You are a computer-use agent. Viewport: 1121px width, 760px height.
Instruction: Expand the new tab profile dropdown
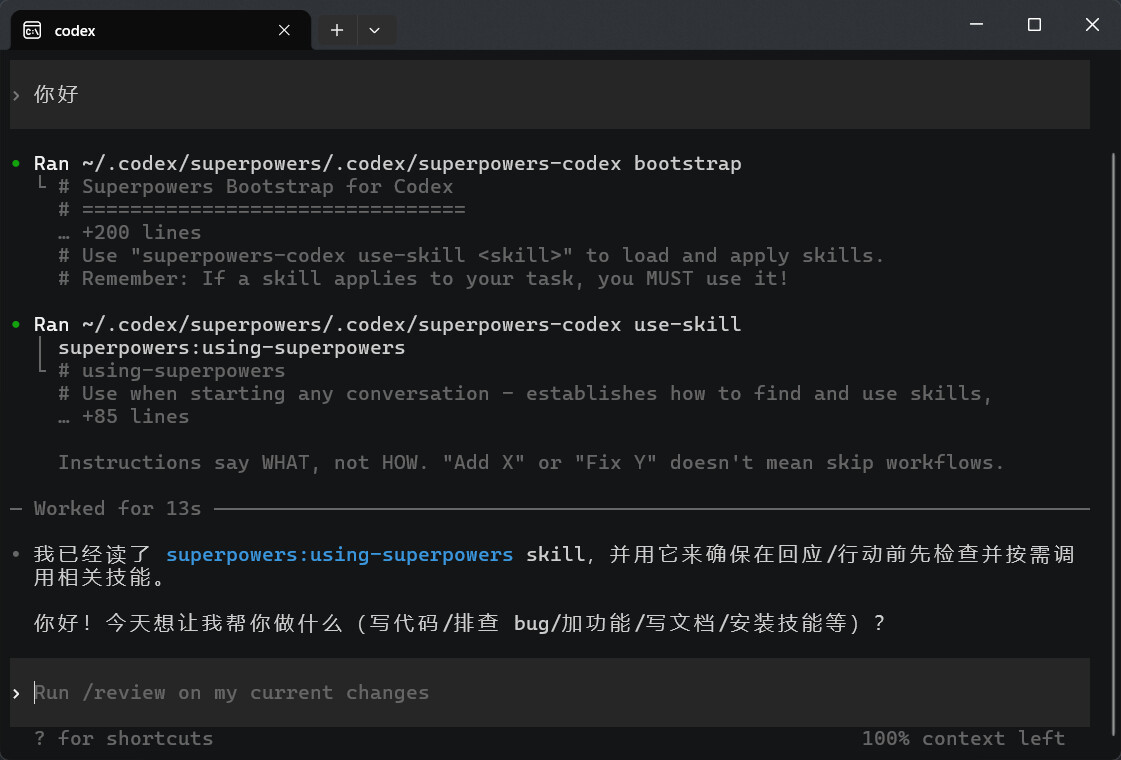(374, 30)
